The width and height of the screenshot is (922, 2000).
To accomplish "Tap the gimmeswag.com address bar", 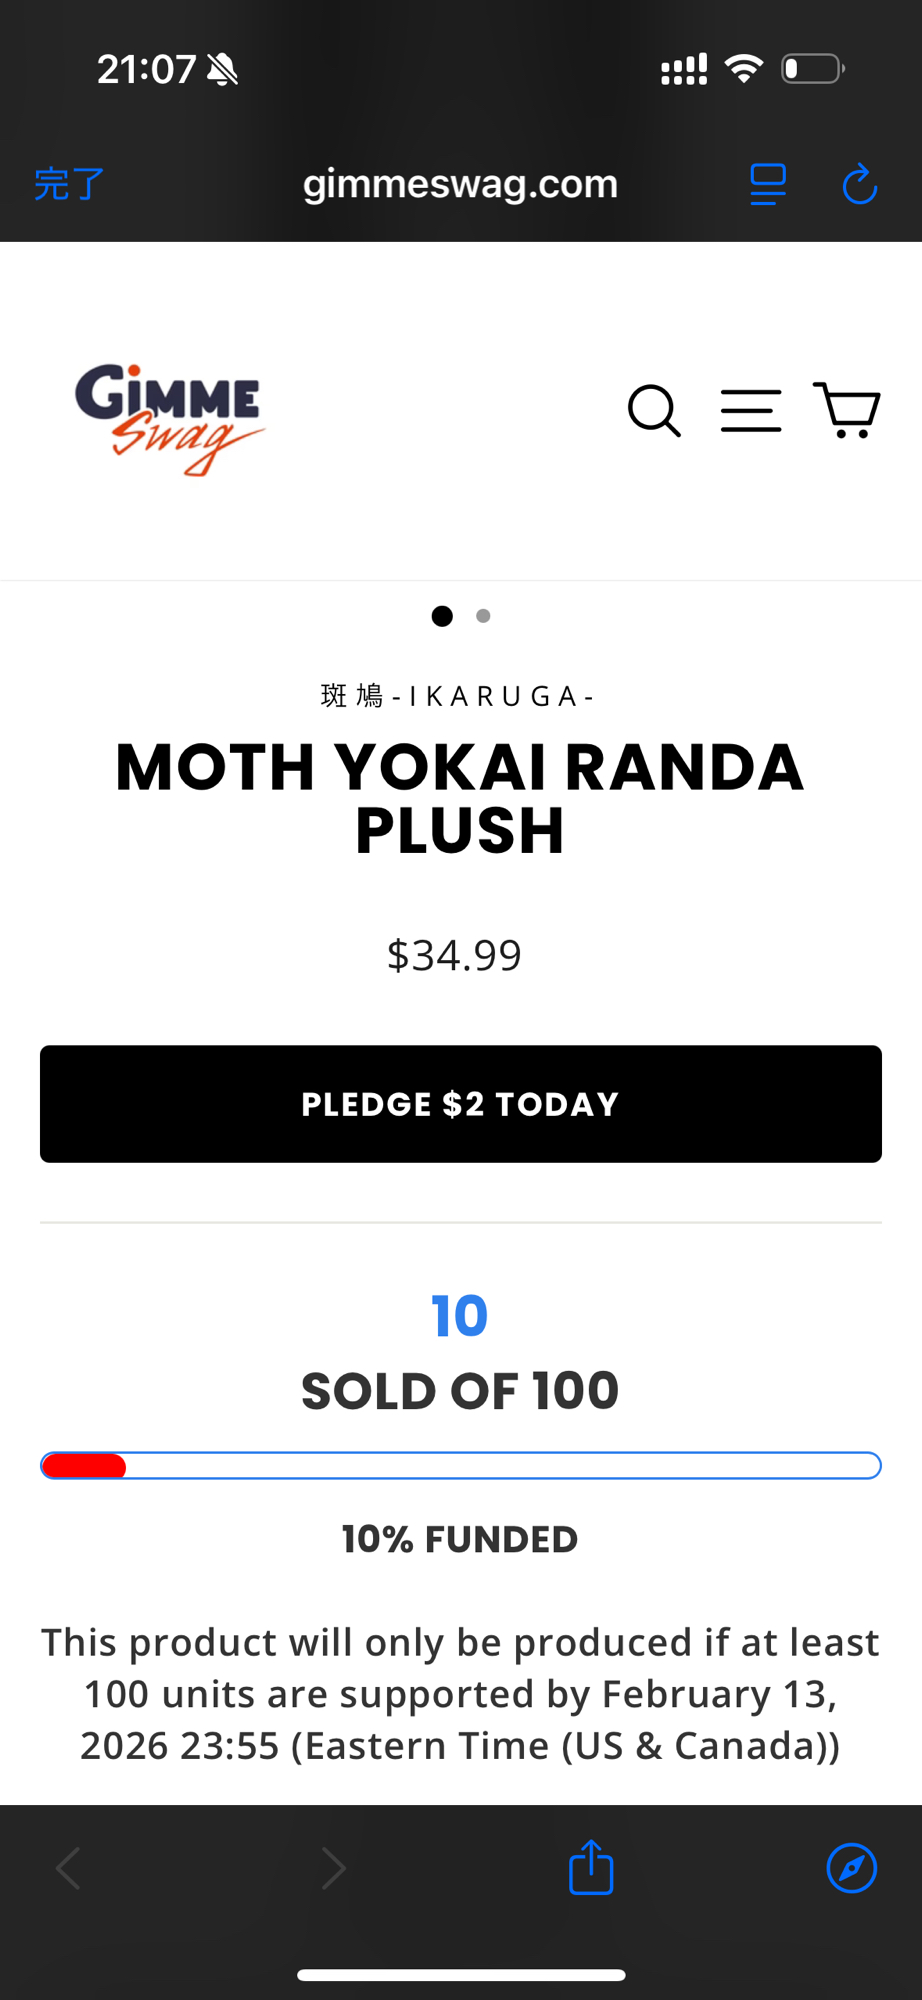I will (x=460, y=184).
